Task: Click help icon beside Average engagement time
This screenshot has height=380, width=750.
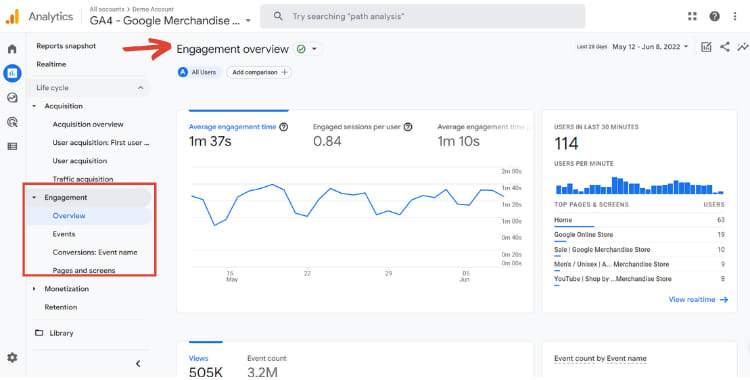Action: (x=284, y=127)
